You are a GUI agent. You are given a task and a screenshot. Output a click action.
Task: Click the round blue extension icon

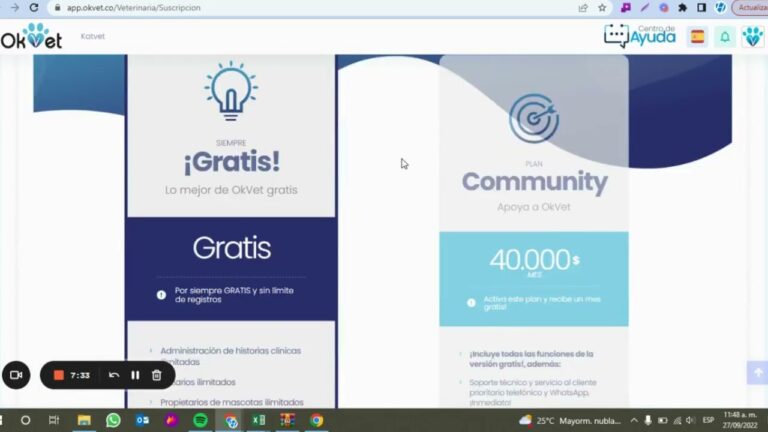(x=664, y=8)
